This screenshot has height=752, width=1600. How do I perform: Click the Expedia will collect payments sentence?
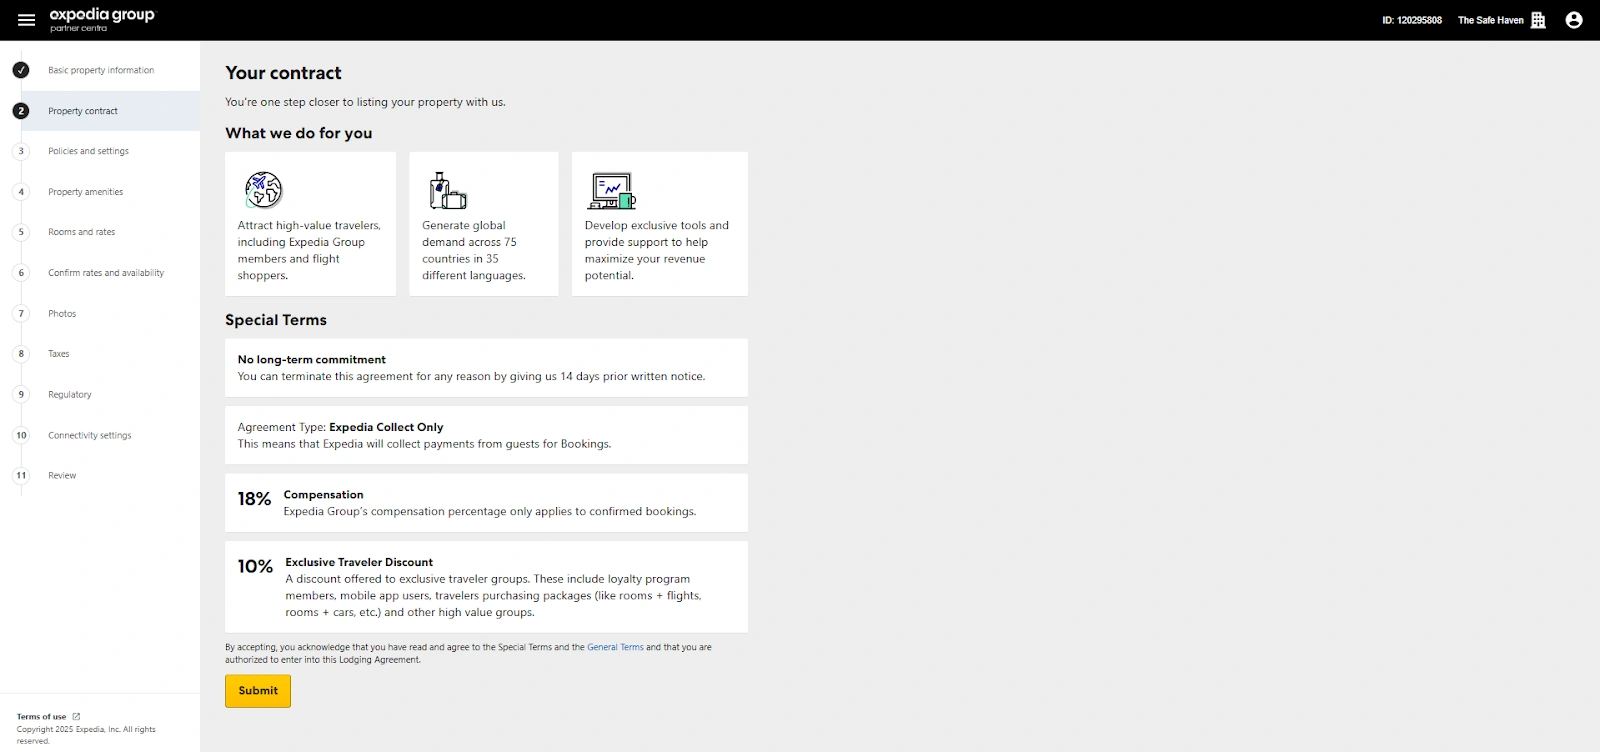424,444
